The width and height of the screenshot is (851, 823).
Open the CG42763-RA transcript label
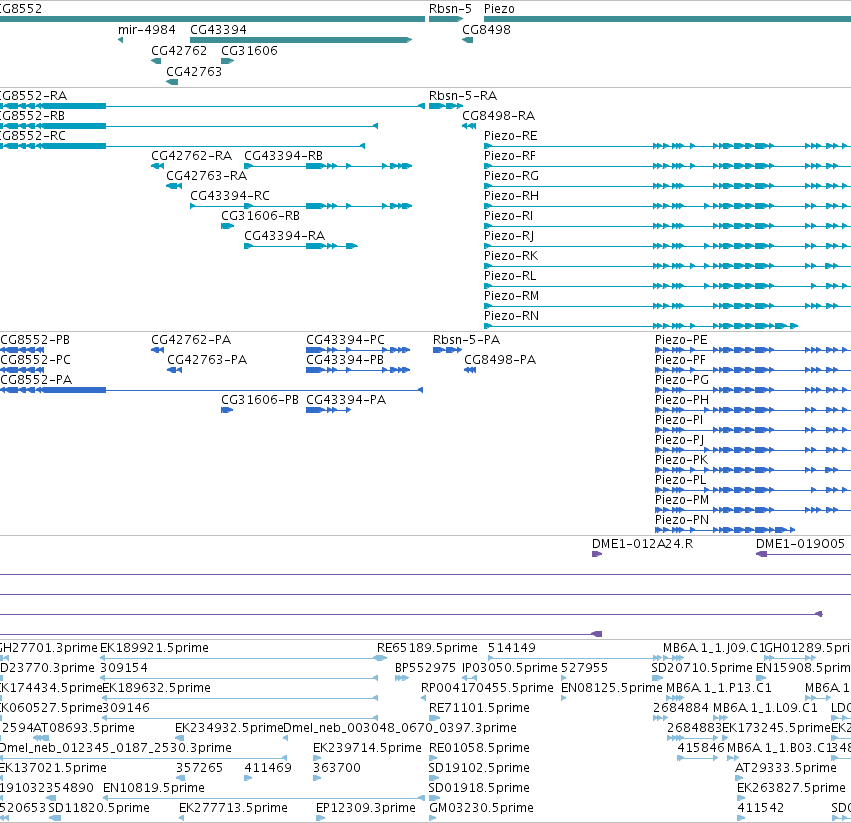206,176
